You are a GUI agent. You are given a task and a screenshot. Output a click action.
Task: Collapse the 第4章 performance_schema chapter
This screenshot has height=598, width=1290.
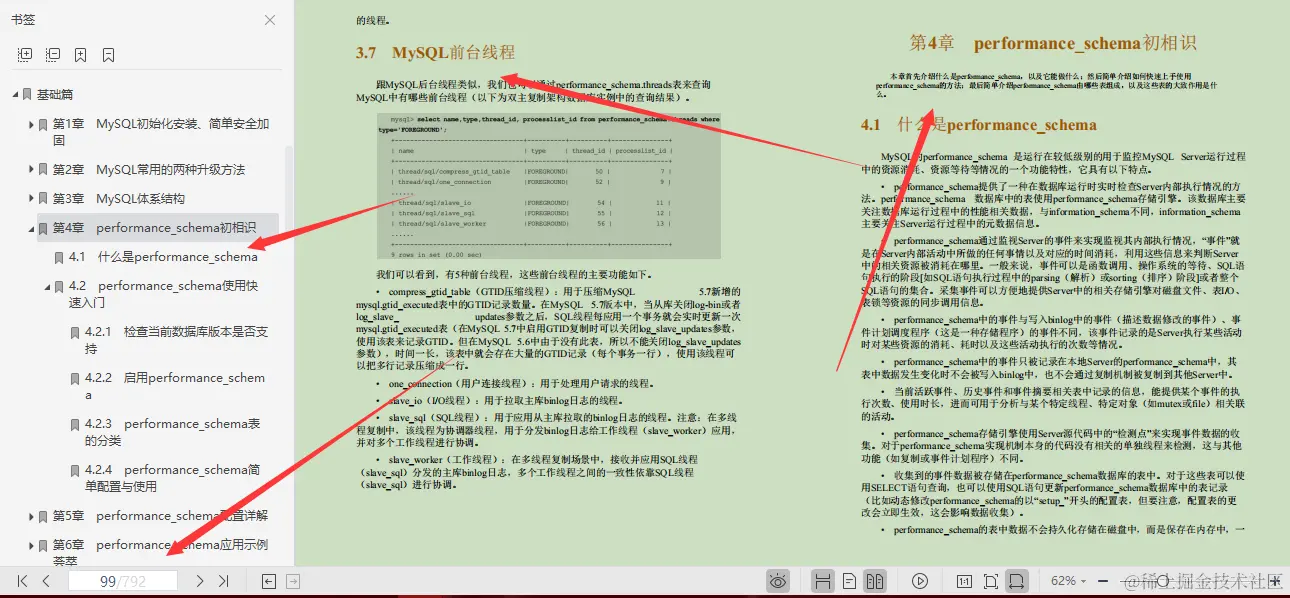coord(33,228)
